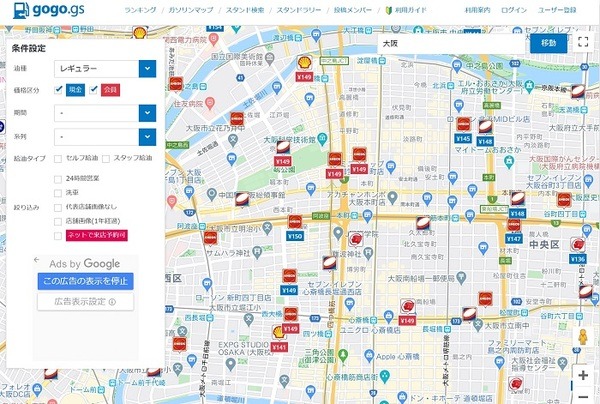
Task: Select the station marker near 難波神社
Action: pos(355,240)
